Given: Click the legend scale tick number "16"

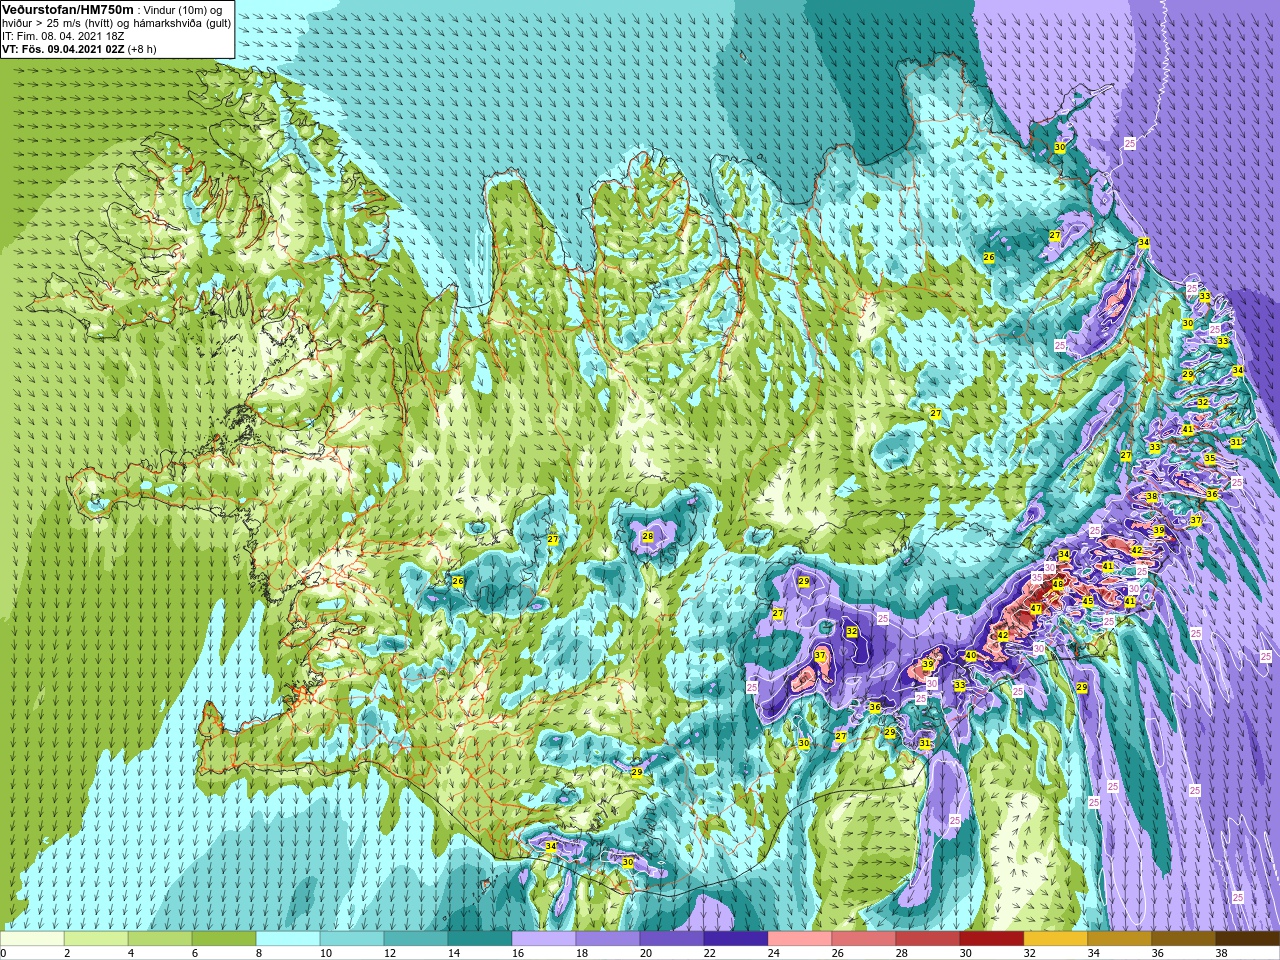Looking at the screenshot, I should (x=517, y=953).
